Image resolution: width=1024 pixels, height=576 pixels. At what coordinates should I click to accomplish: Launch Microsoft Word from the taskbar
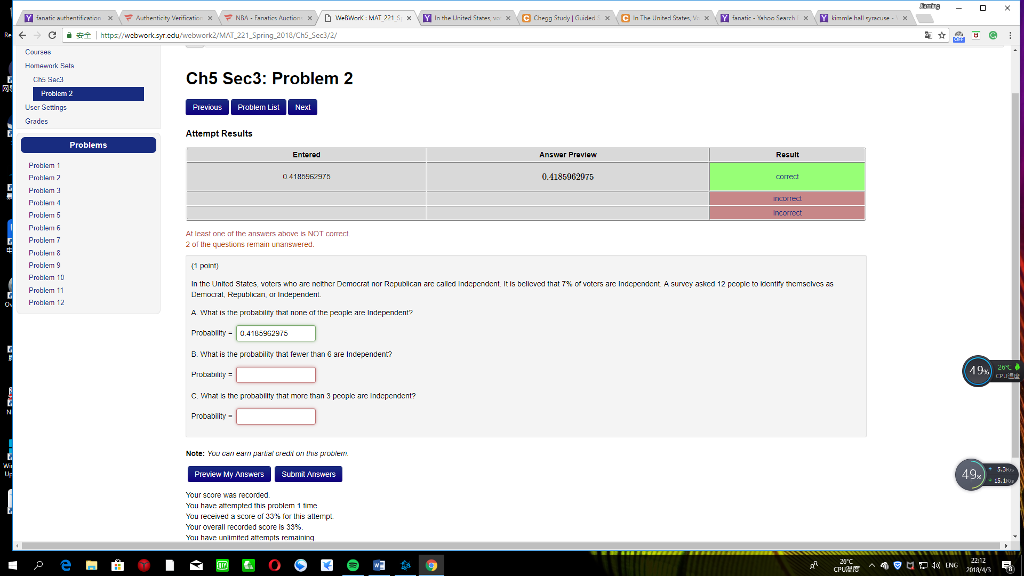[379, 565]
